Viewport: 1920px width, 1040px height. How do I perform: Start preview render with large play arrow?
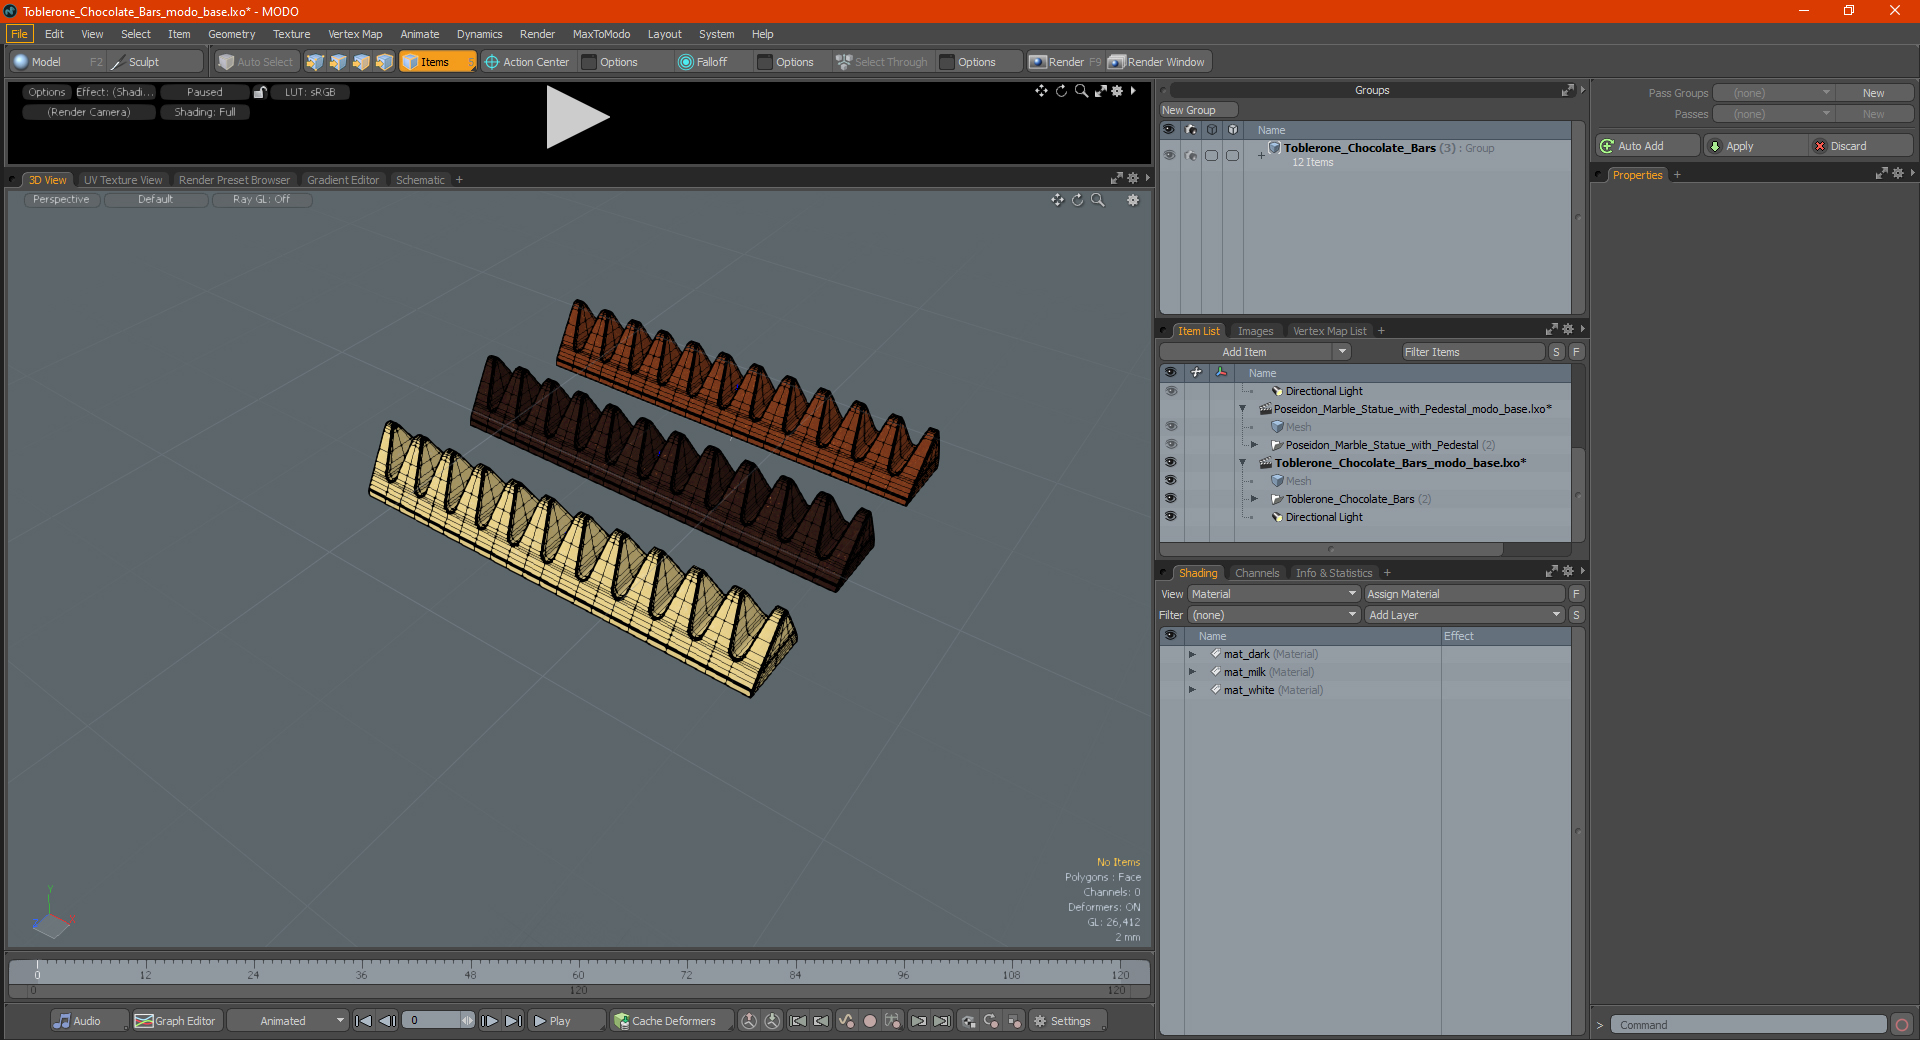pos(577,118)
